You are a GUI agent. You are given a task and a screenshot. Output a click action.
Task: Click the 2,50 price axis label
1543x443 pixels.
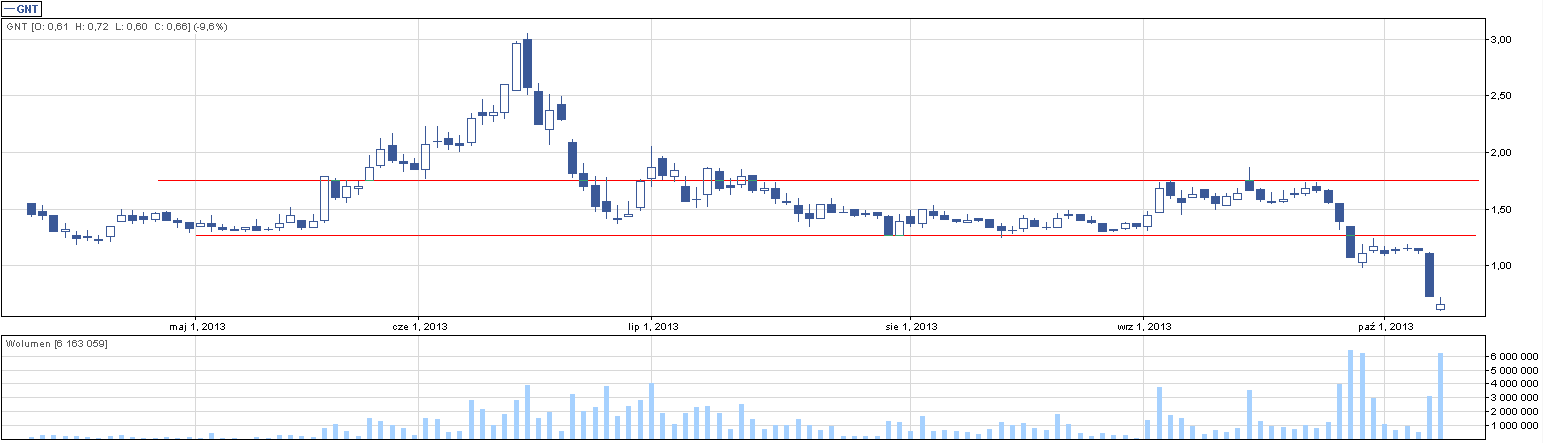click(1502, 96)
